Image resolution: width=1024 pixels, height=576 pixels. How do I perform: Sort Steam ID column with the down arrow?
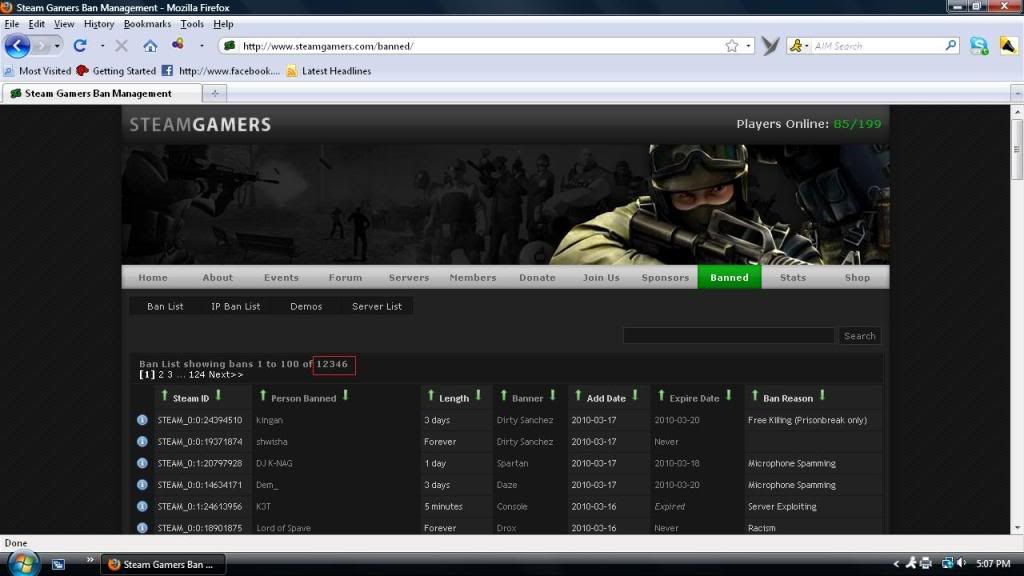point(218,396)
